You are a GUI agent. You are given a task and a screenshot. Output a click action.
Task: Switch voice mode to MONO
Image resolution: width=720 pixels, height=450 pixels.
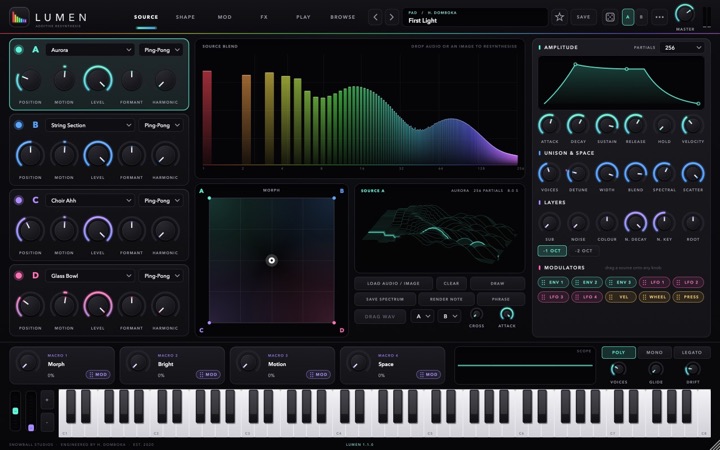pyautogui.click(x=654, y=352)
